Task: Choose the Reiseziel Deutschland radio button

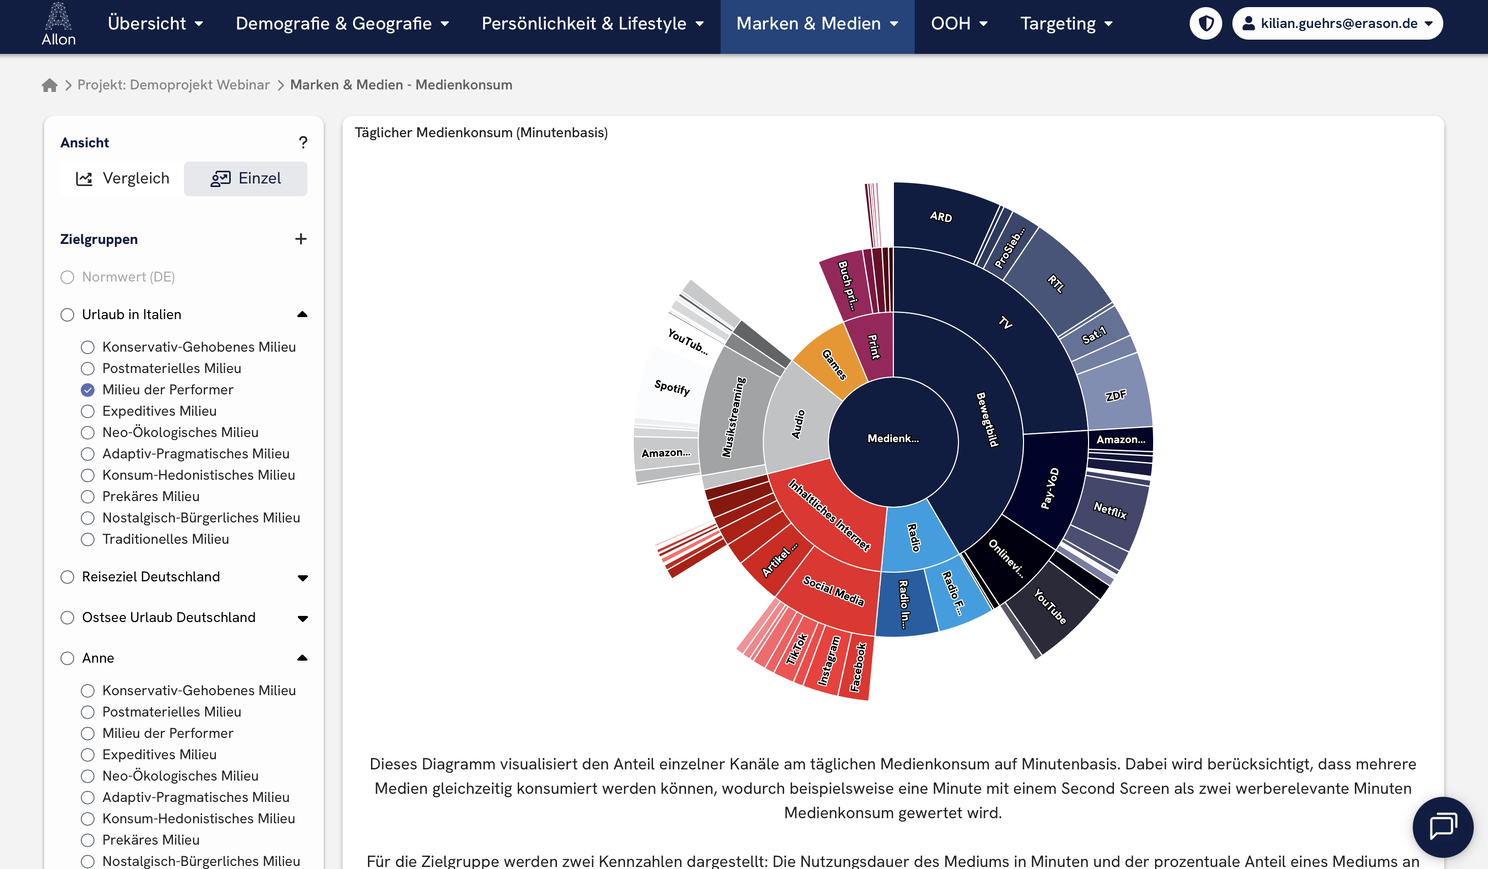Action: (68, 577)
